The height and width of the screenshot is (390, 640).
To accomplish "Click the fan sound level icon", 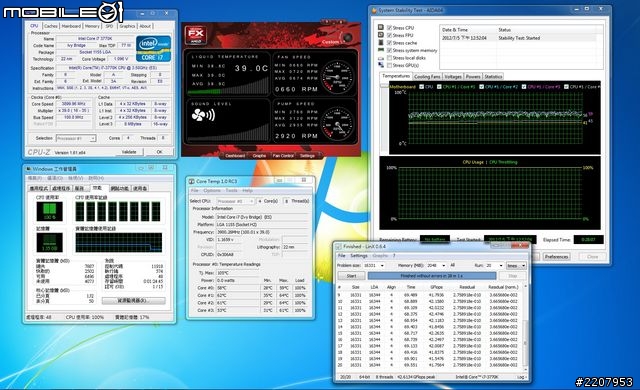I will click(x=203, y=115).
